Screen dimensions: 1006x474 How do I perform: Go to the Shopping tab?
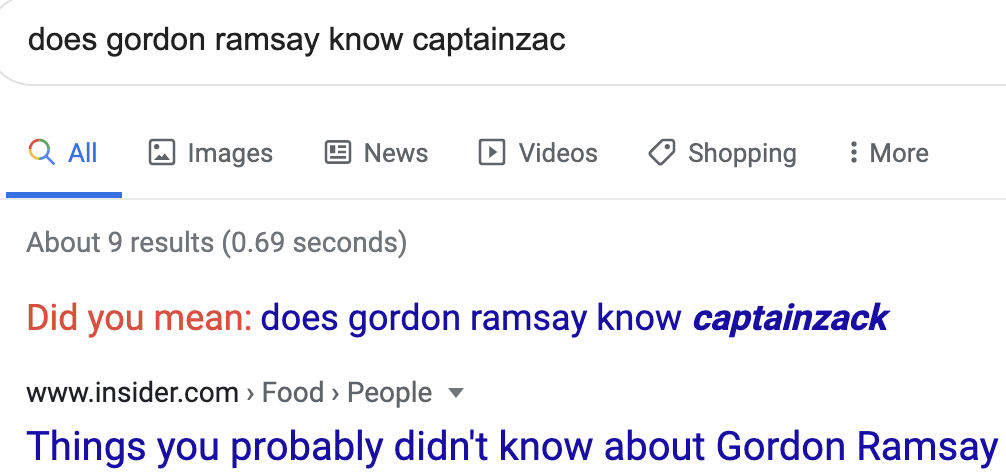coord(722,153)
